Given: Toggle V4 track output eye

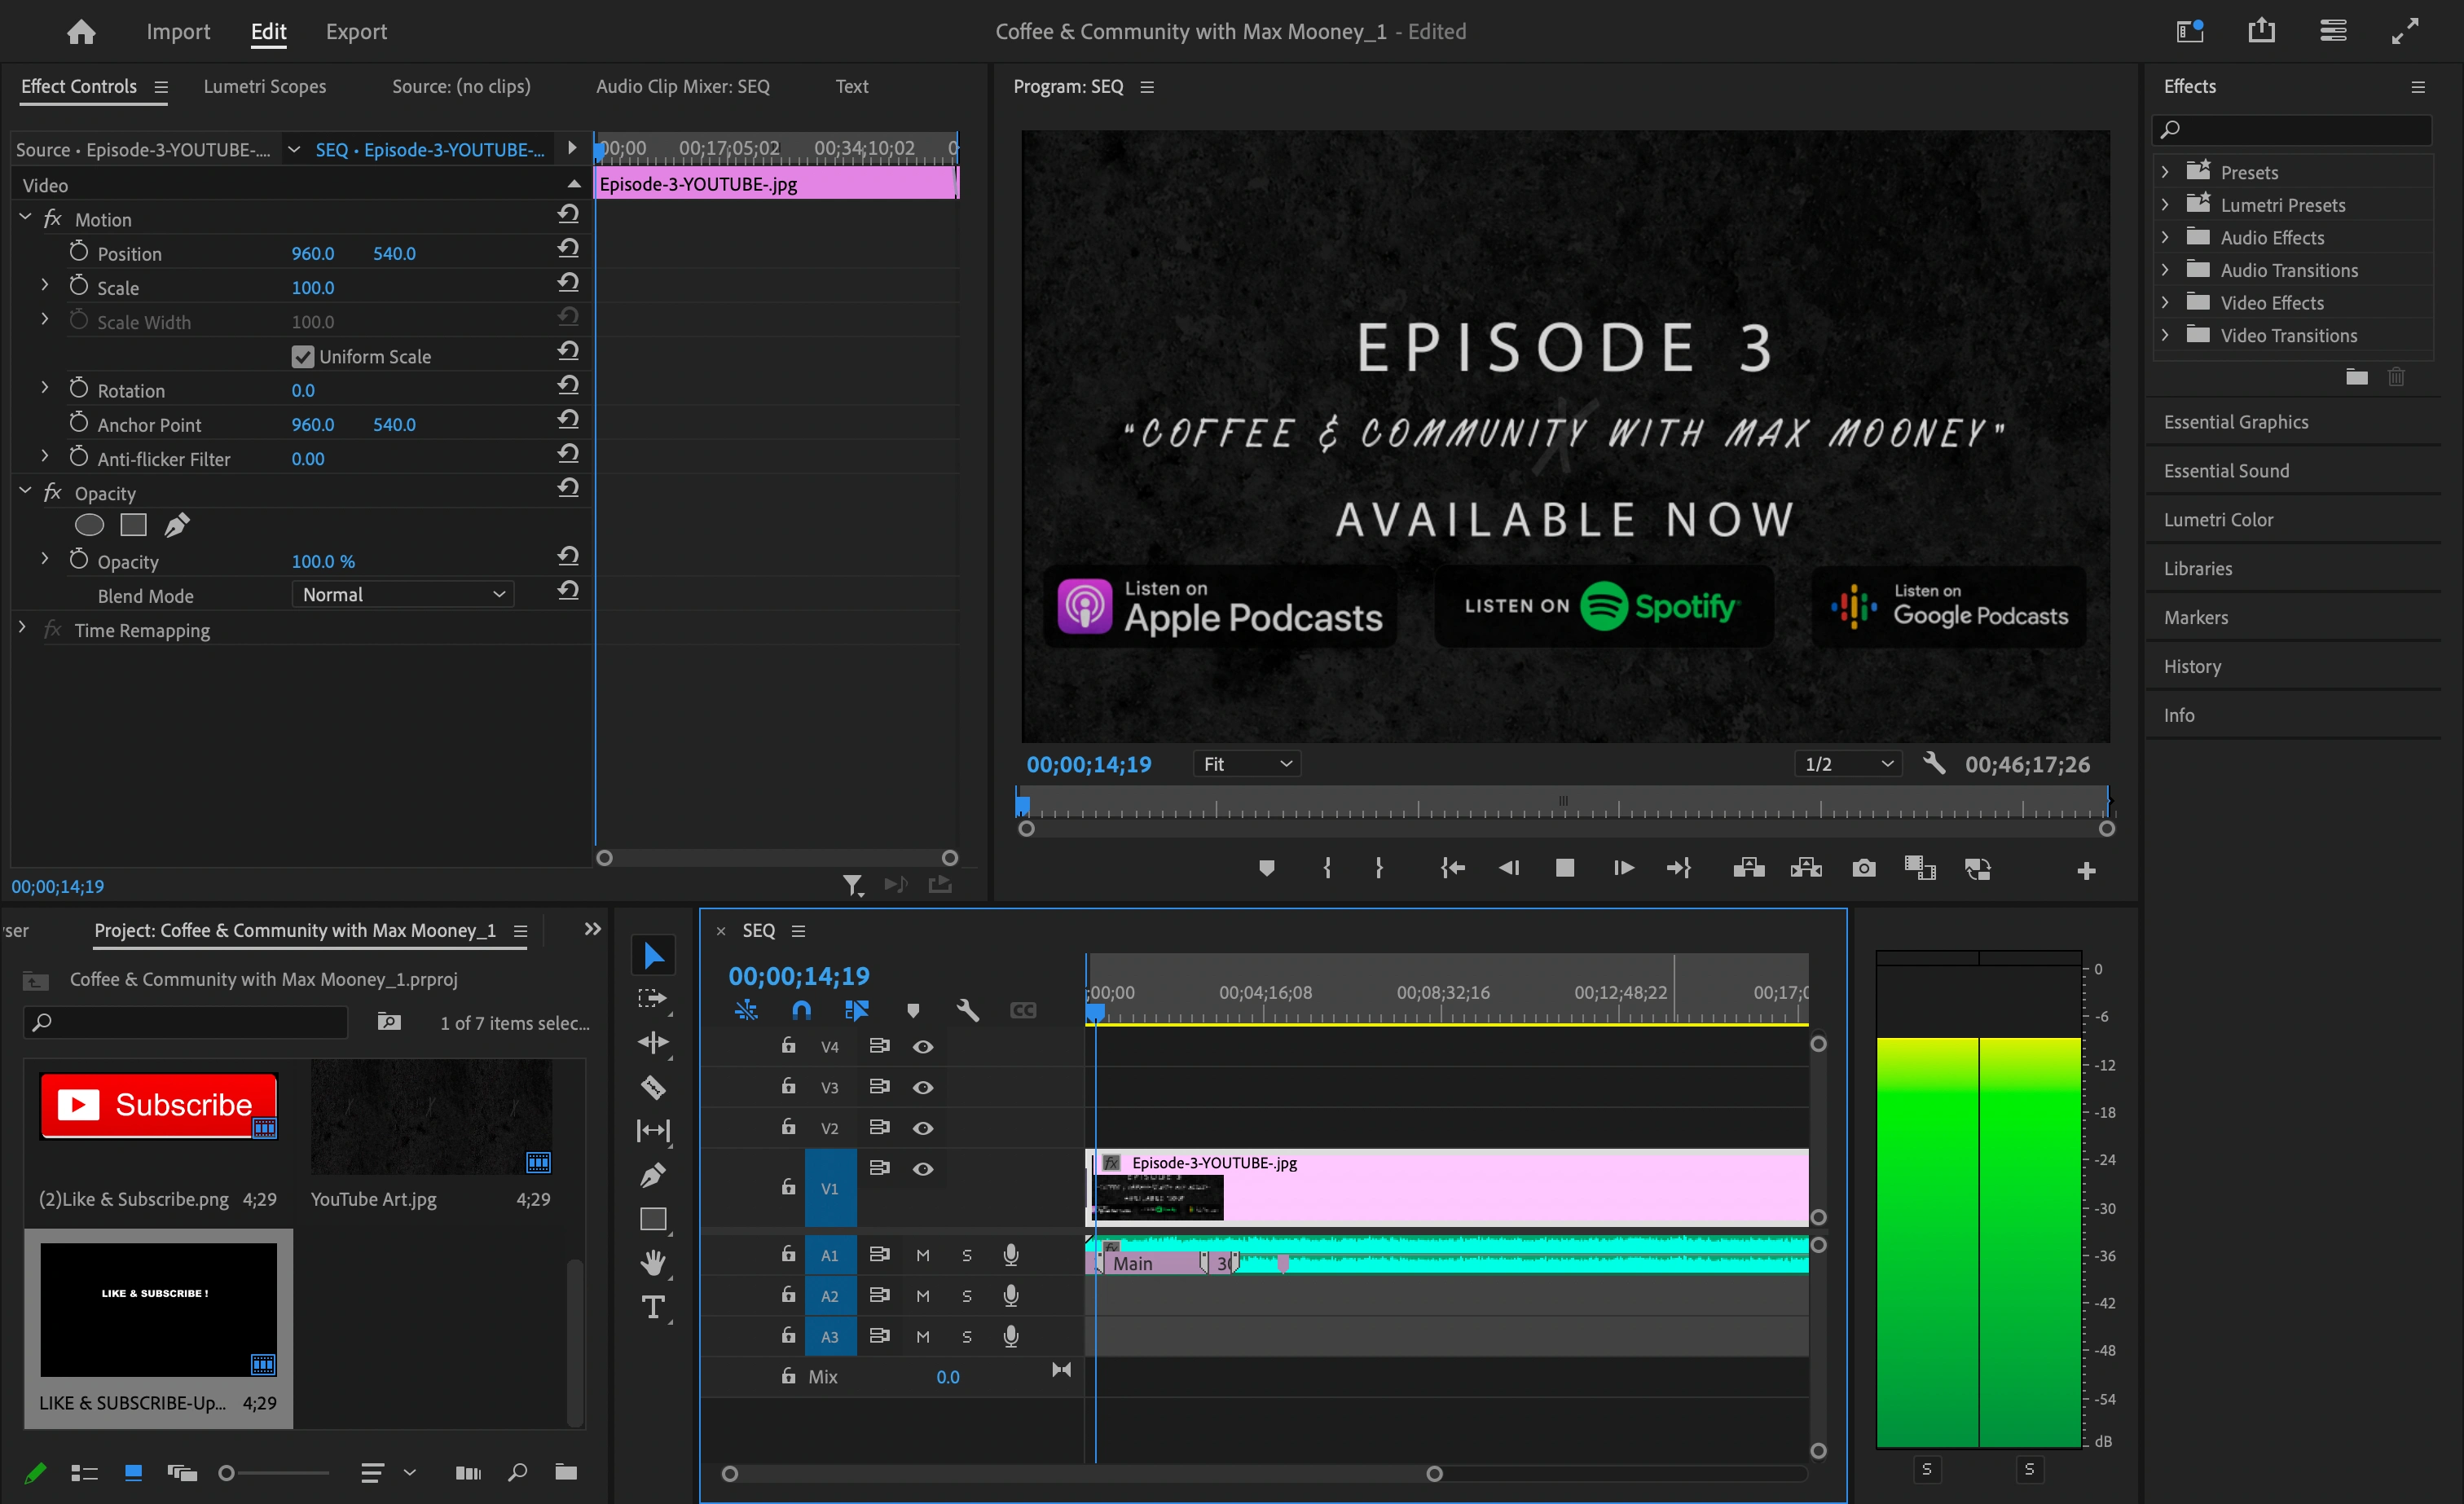Looking at the screenshot, I should click(x=923, y=1046).
